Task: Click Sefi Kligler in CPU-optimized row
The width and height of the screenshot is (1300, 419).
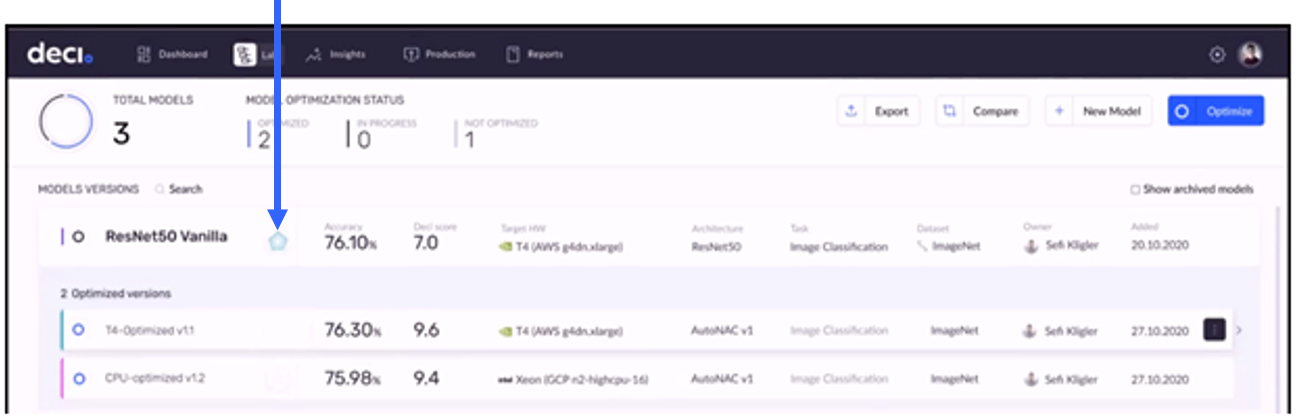Action: (x=1071, y=380)
